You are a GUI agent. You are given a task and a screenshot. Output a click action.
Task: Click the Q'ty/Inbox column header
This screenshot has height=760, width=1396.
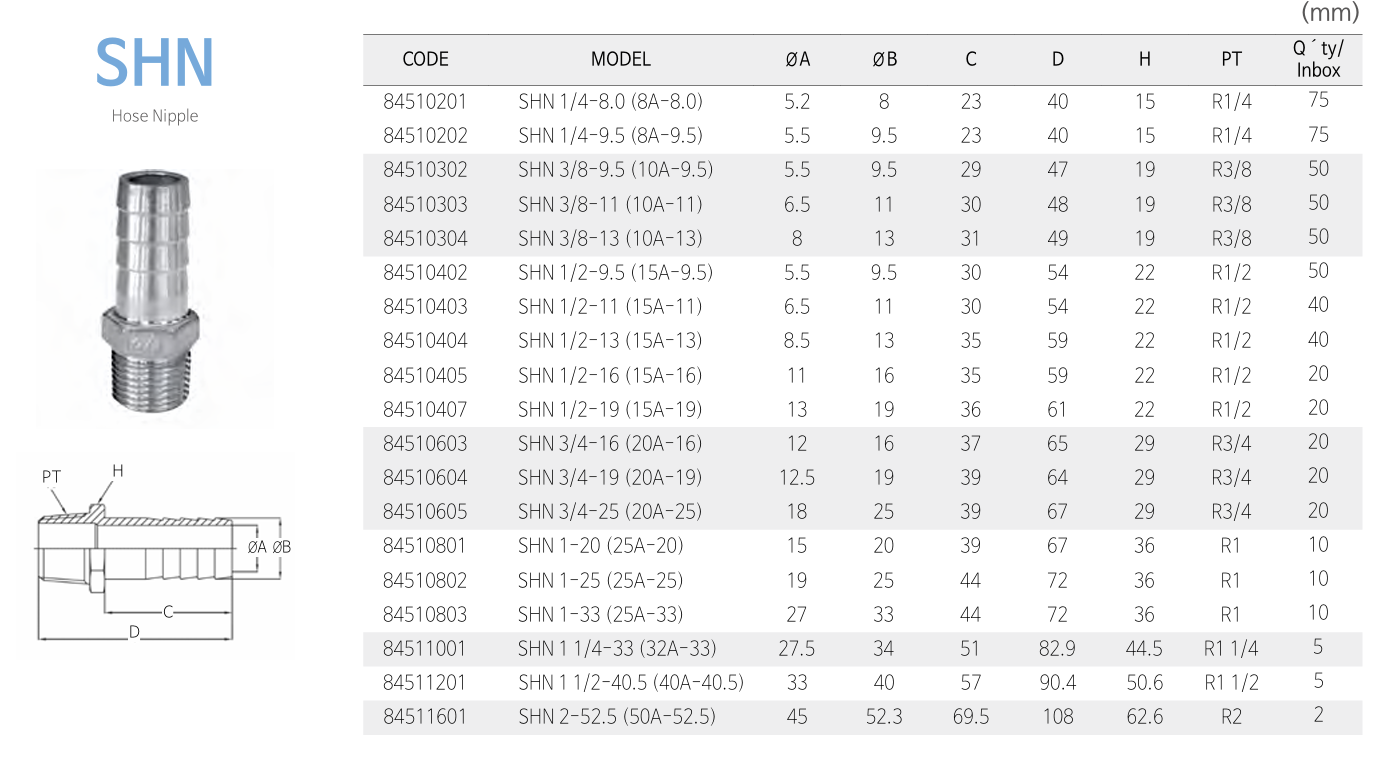[1318, 59]
